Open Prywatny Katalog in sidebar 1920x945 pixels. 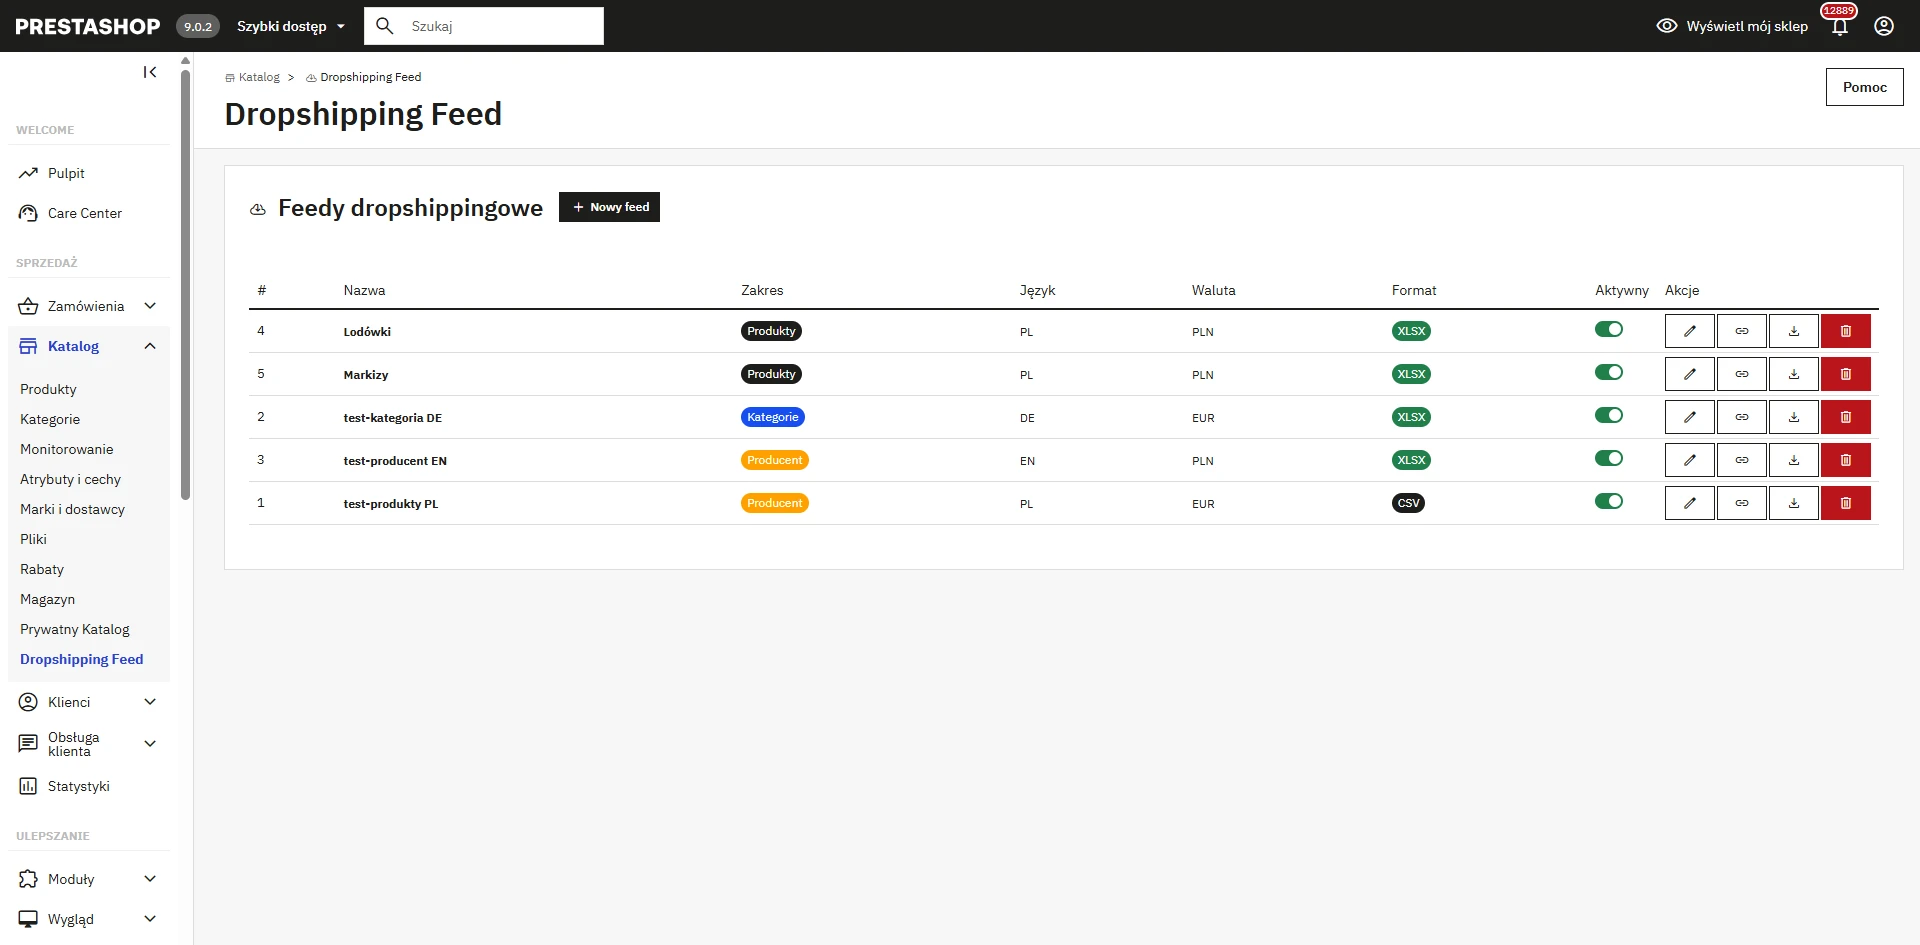pos(75,629)
